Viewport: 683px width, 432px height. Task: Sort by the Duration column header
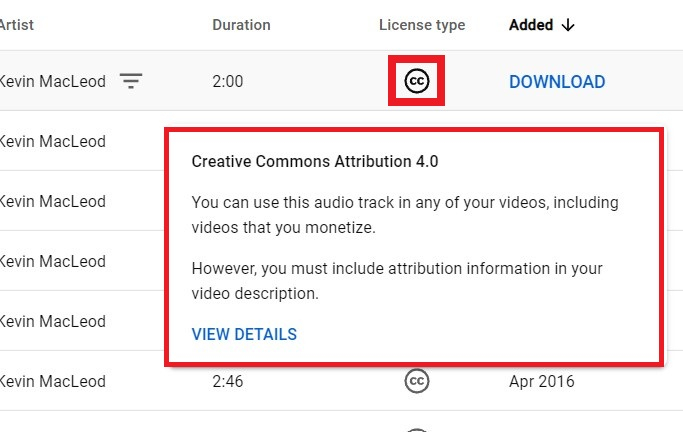[241, 25]
